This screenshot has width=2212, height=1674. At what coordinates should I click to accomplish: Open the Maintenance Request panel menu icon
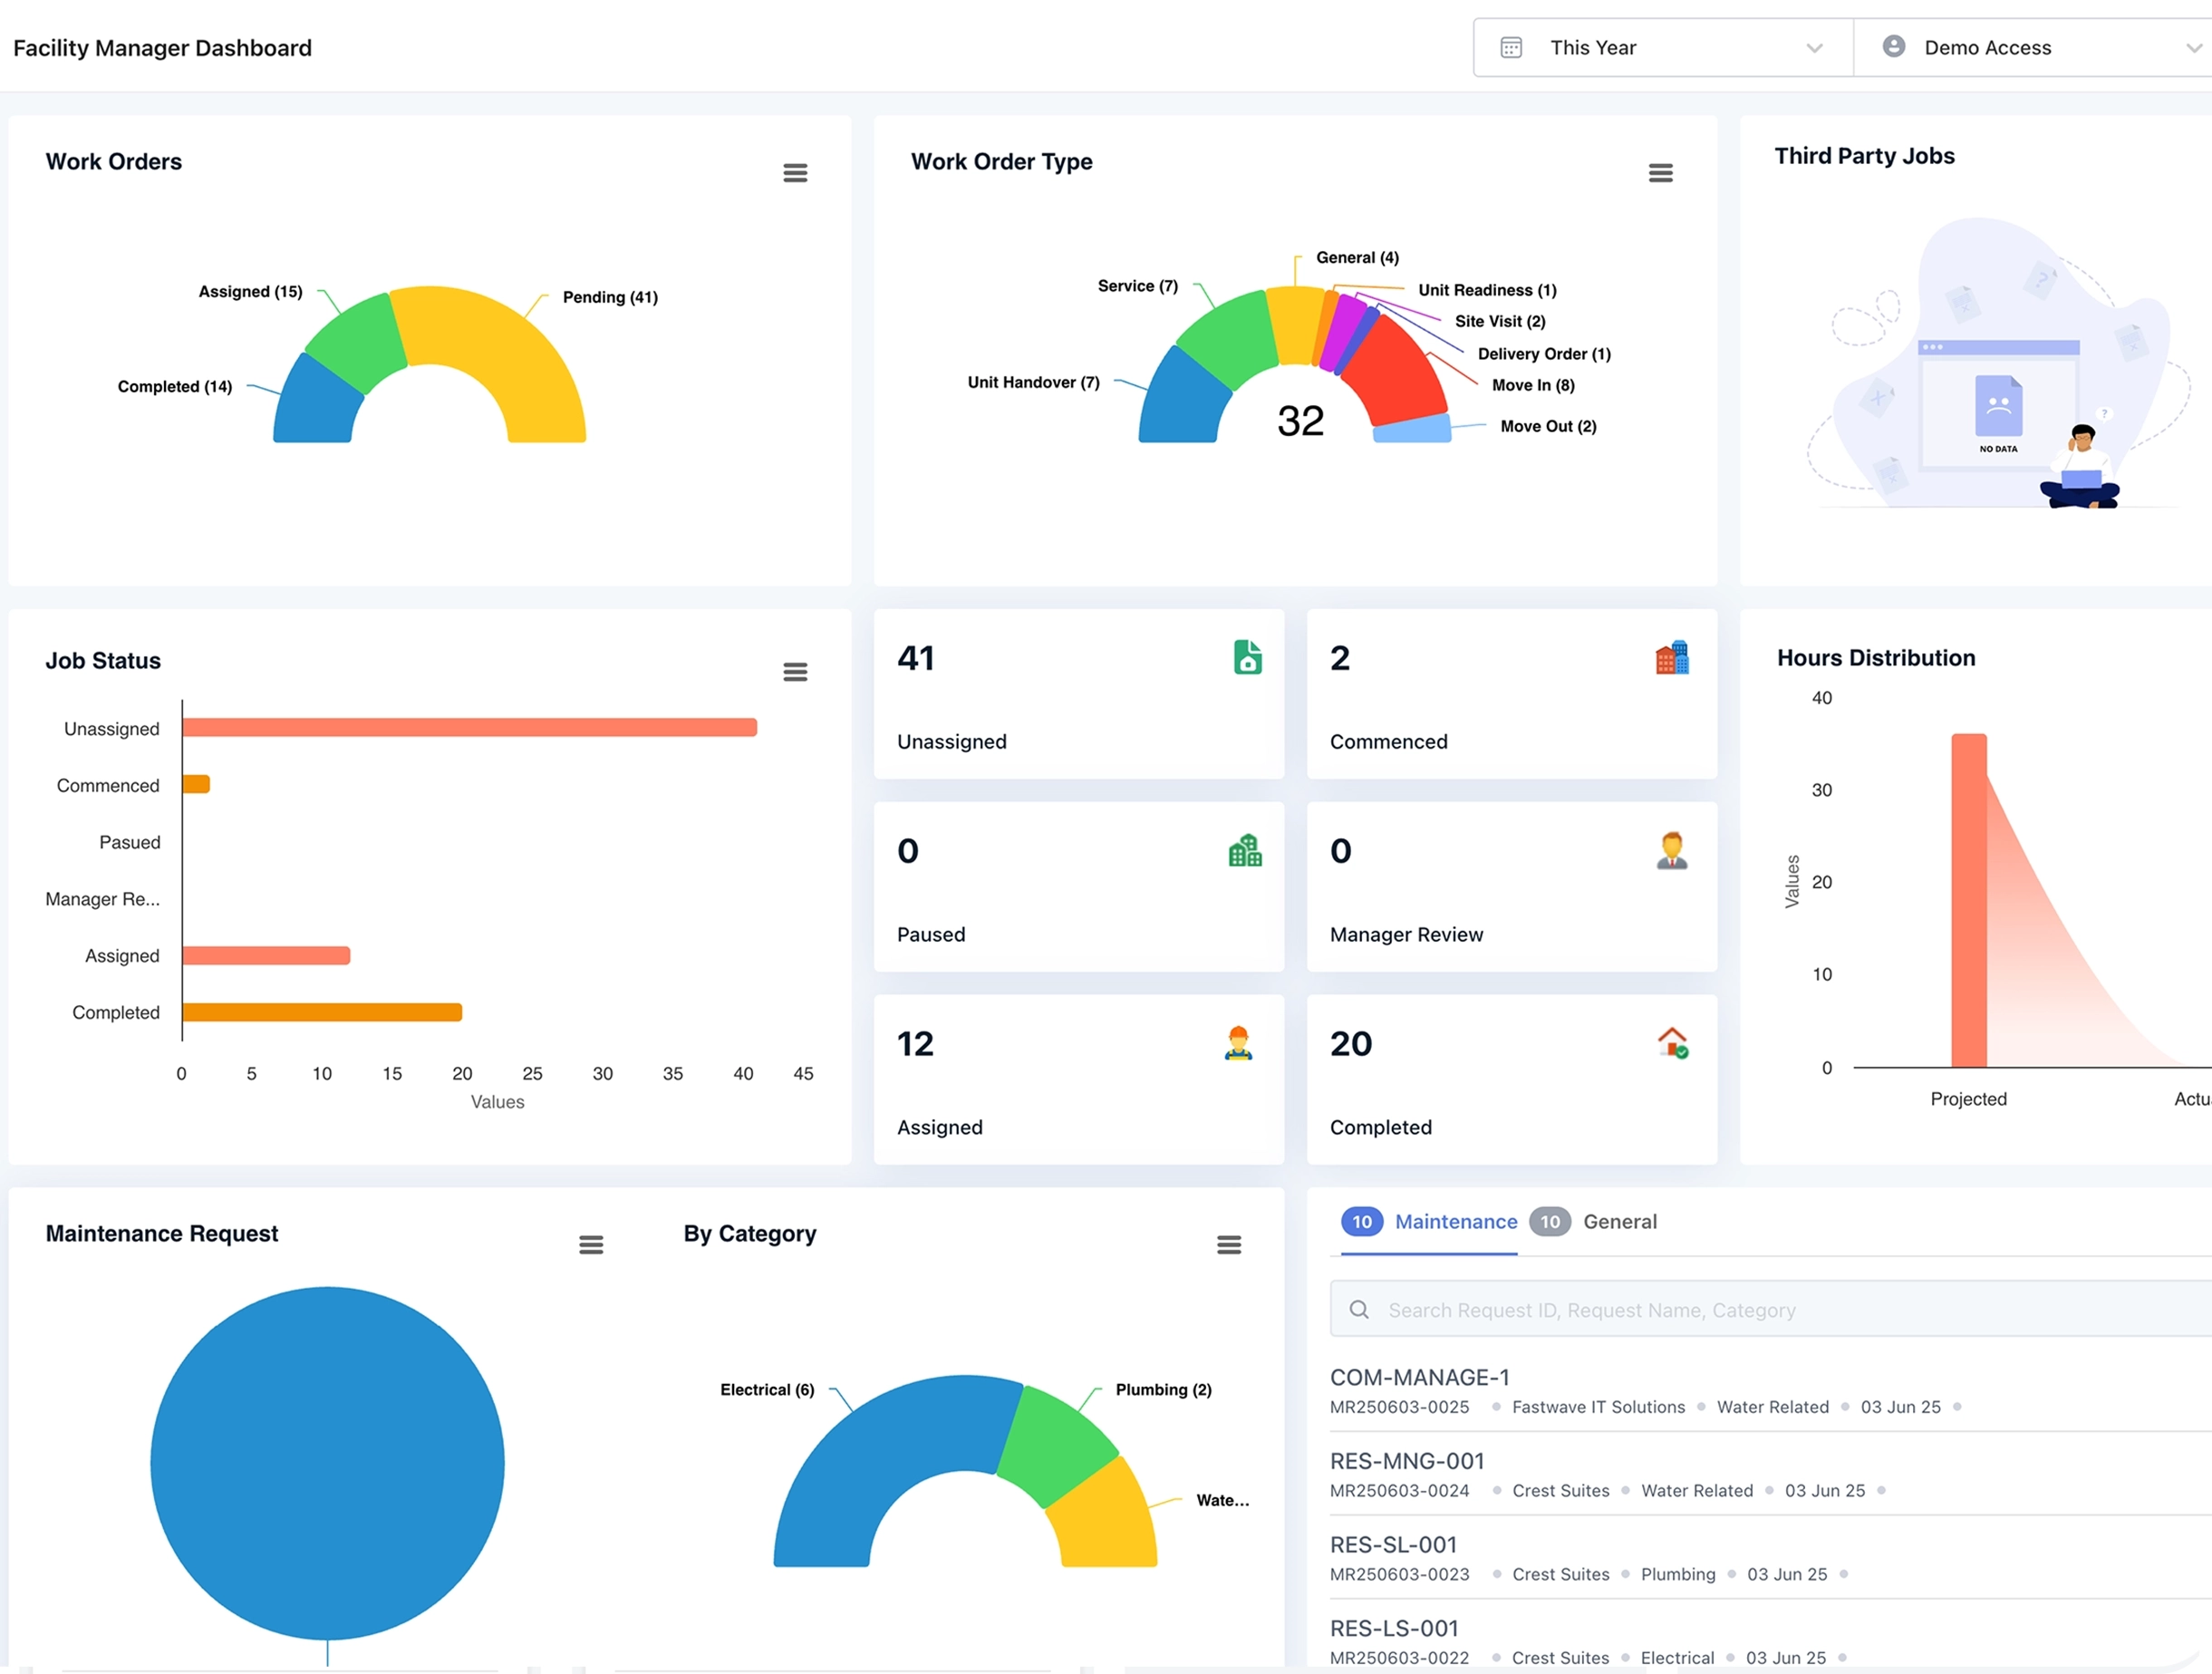(x=591, y=1244)
